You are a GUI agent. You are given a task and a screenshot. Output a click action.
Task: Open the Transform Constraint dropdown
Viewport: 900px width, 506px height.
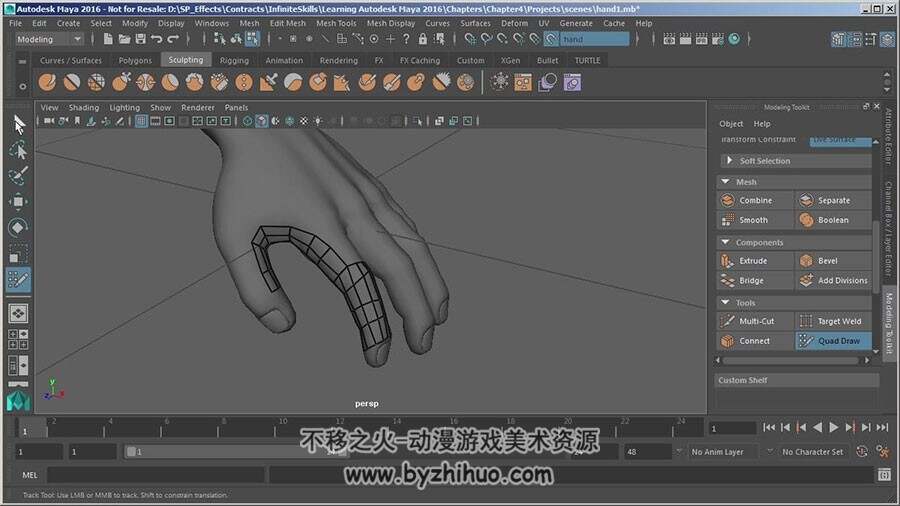click(x=840, y=140)
